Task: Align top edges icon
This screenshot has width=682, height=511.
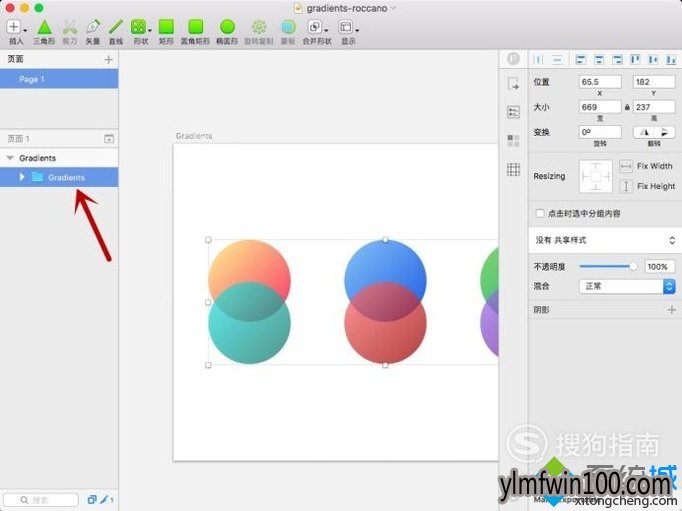Action: pyautogui.click(x=635, y=60)
